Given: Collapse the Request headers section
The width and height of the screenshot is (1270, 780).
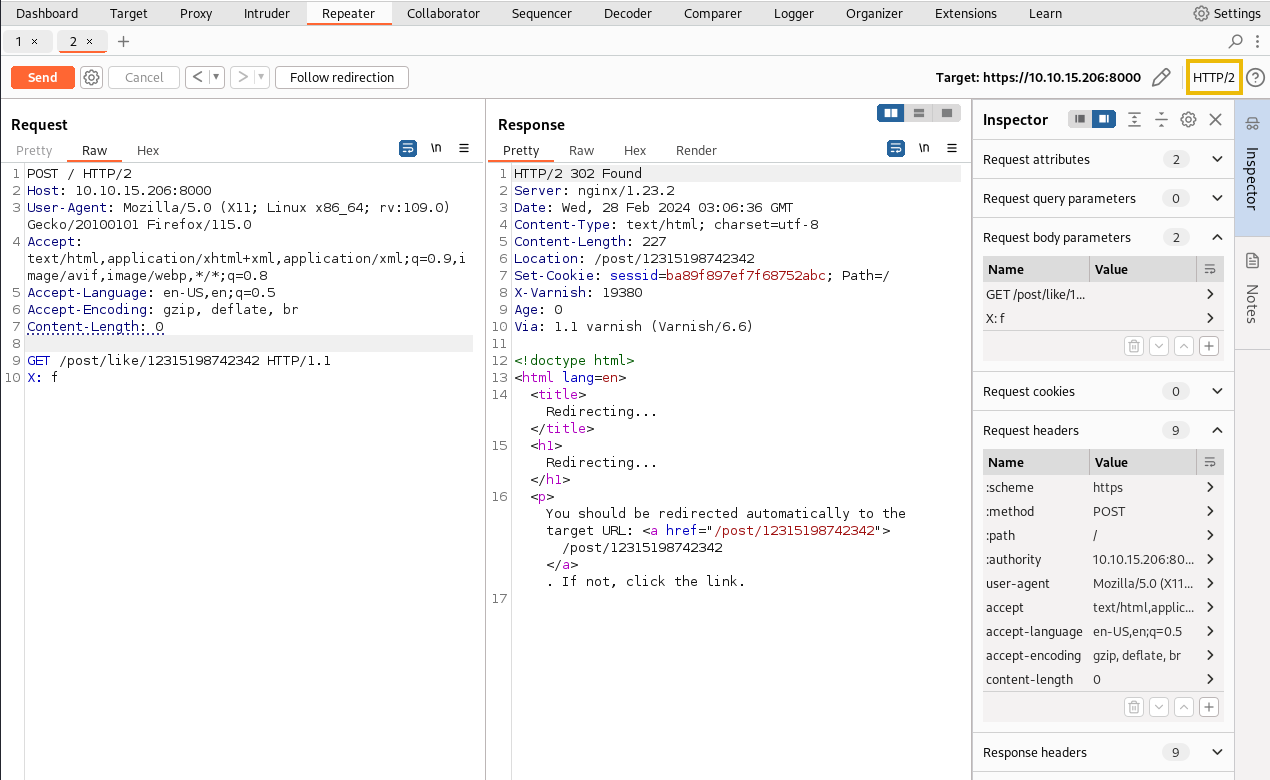Looking at the screenshot, I should coord(1217,430).
